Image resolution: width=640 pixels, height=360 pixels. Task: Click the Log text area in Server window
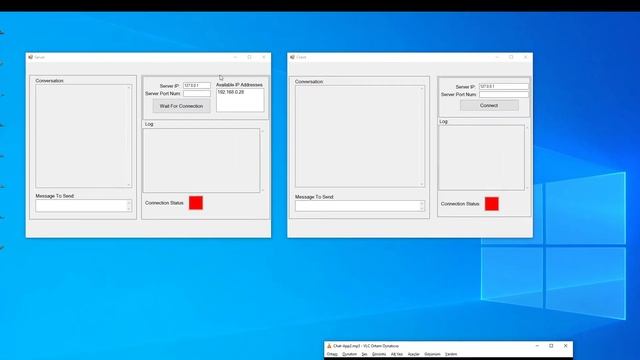[201, 160]
